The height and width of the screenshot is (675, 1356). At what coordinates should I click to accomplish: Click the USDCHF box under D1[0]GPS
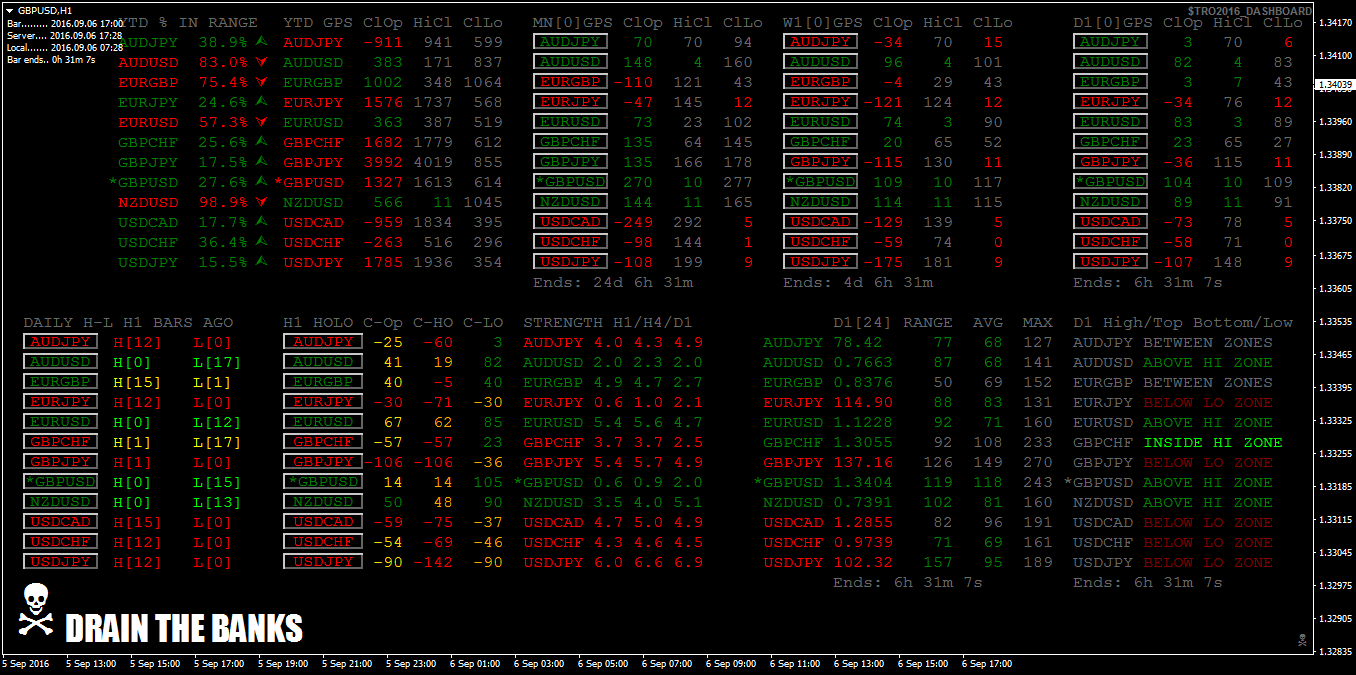click(1110, 242)
